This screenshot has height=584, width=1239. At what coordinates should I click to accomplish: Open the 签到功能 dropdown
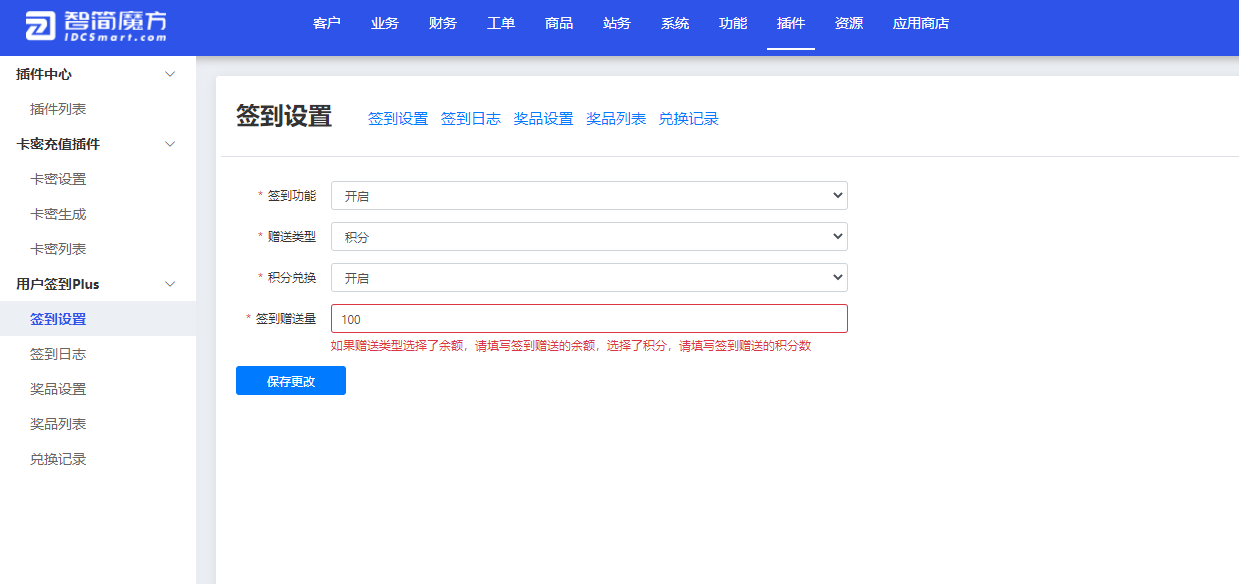pos(589,195)
